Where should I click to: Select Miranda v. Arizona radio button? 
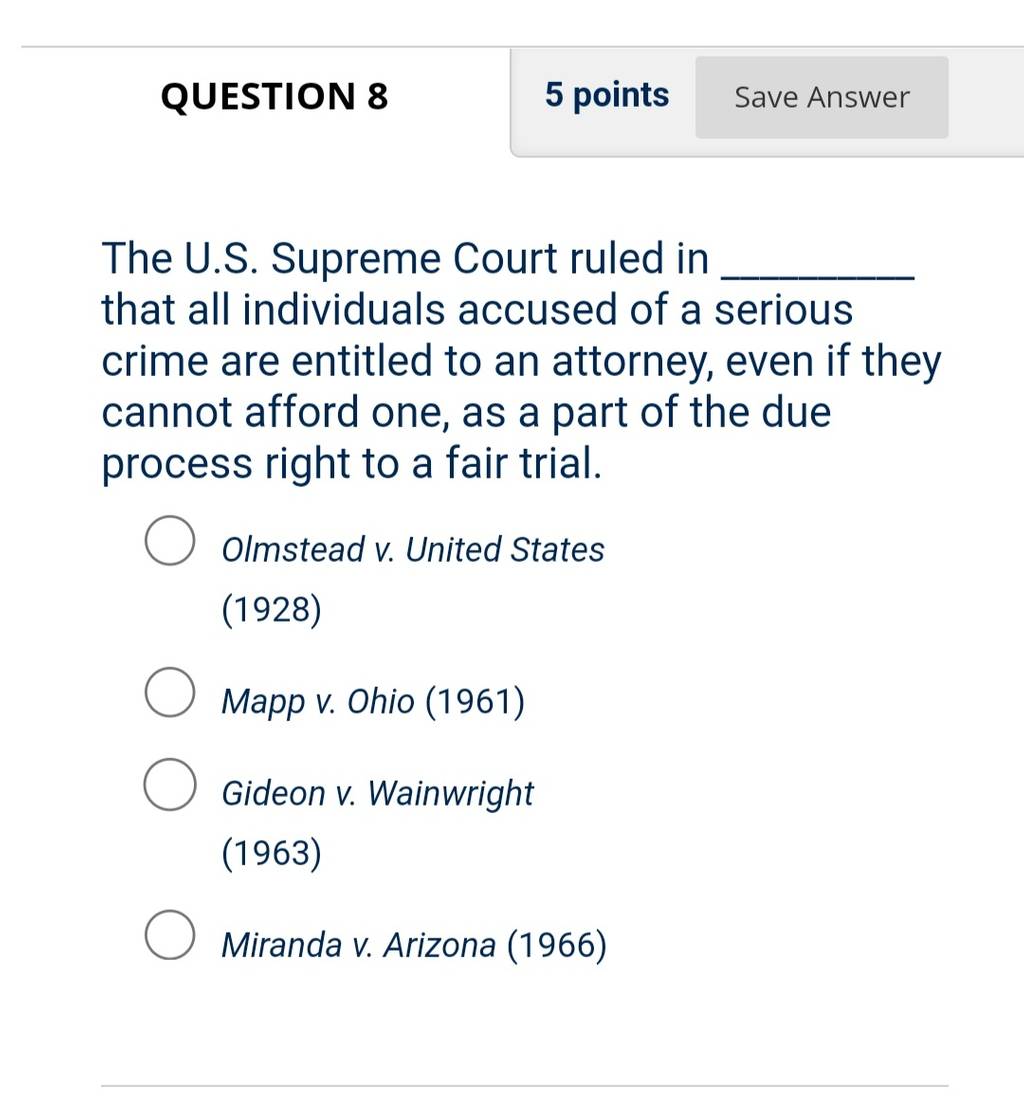[170, 935]
